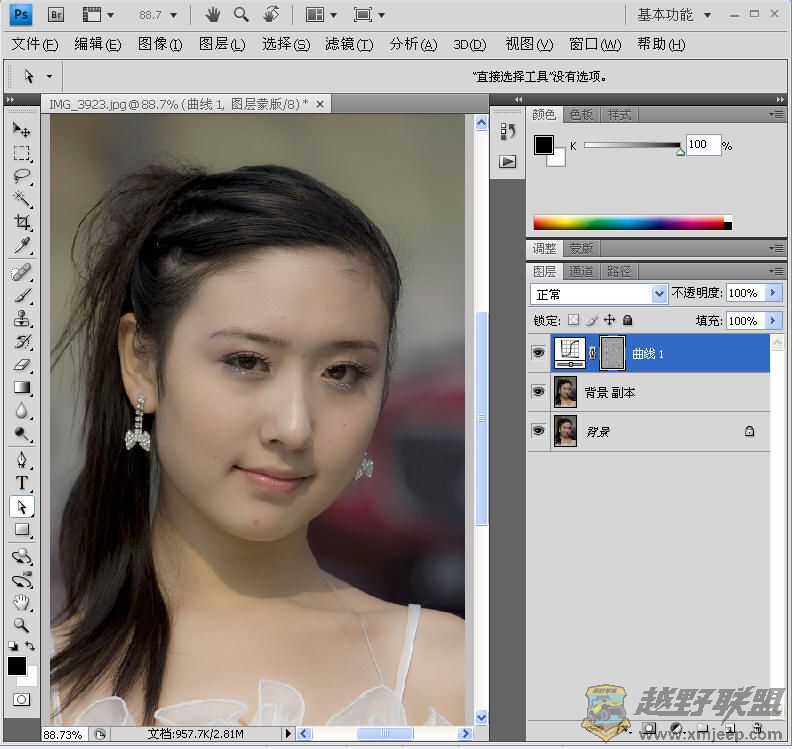Click the K value input field
Viewport: 792px width, 749px height.
[702, 145]
